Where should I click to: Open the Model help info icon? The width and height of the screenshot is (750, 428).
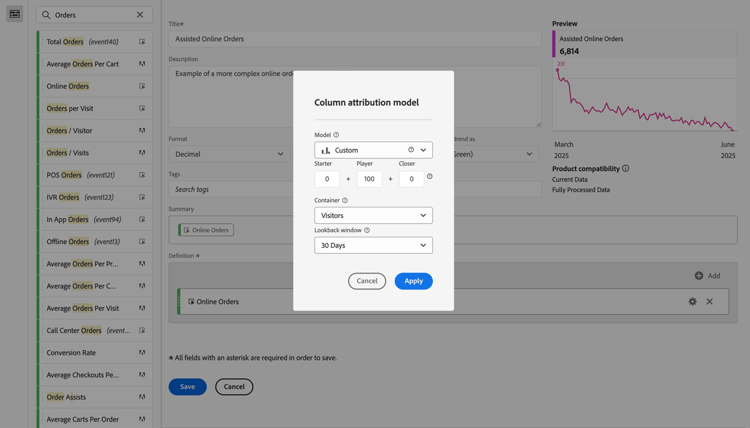[x=336, y=135]
